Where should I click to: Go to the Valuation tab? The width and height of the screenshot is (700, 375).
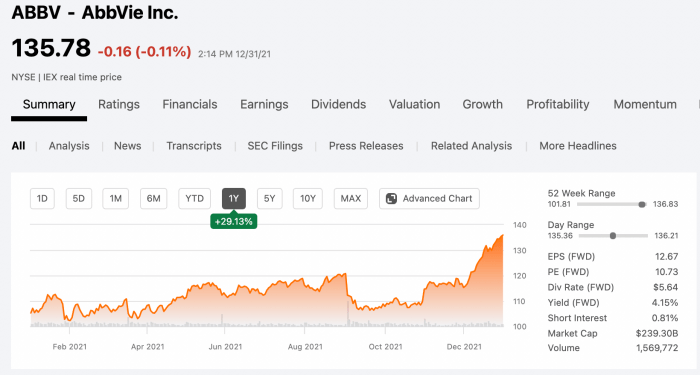(414, 104)
